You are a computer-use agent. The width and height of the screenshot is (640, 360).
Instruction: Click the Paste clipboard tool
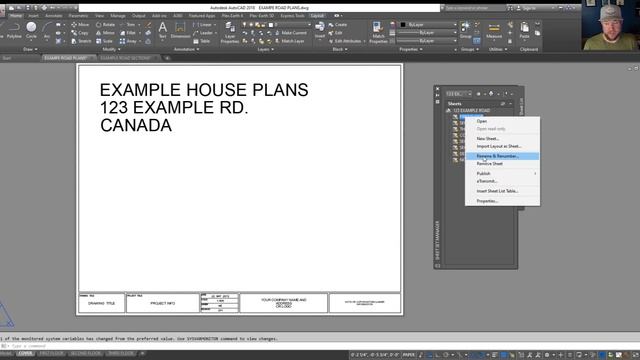coord(524,31)
